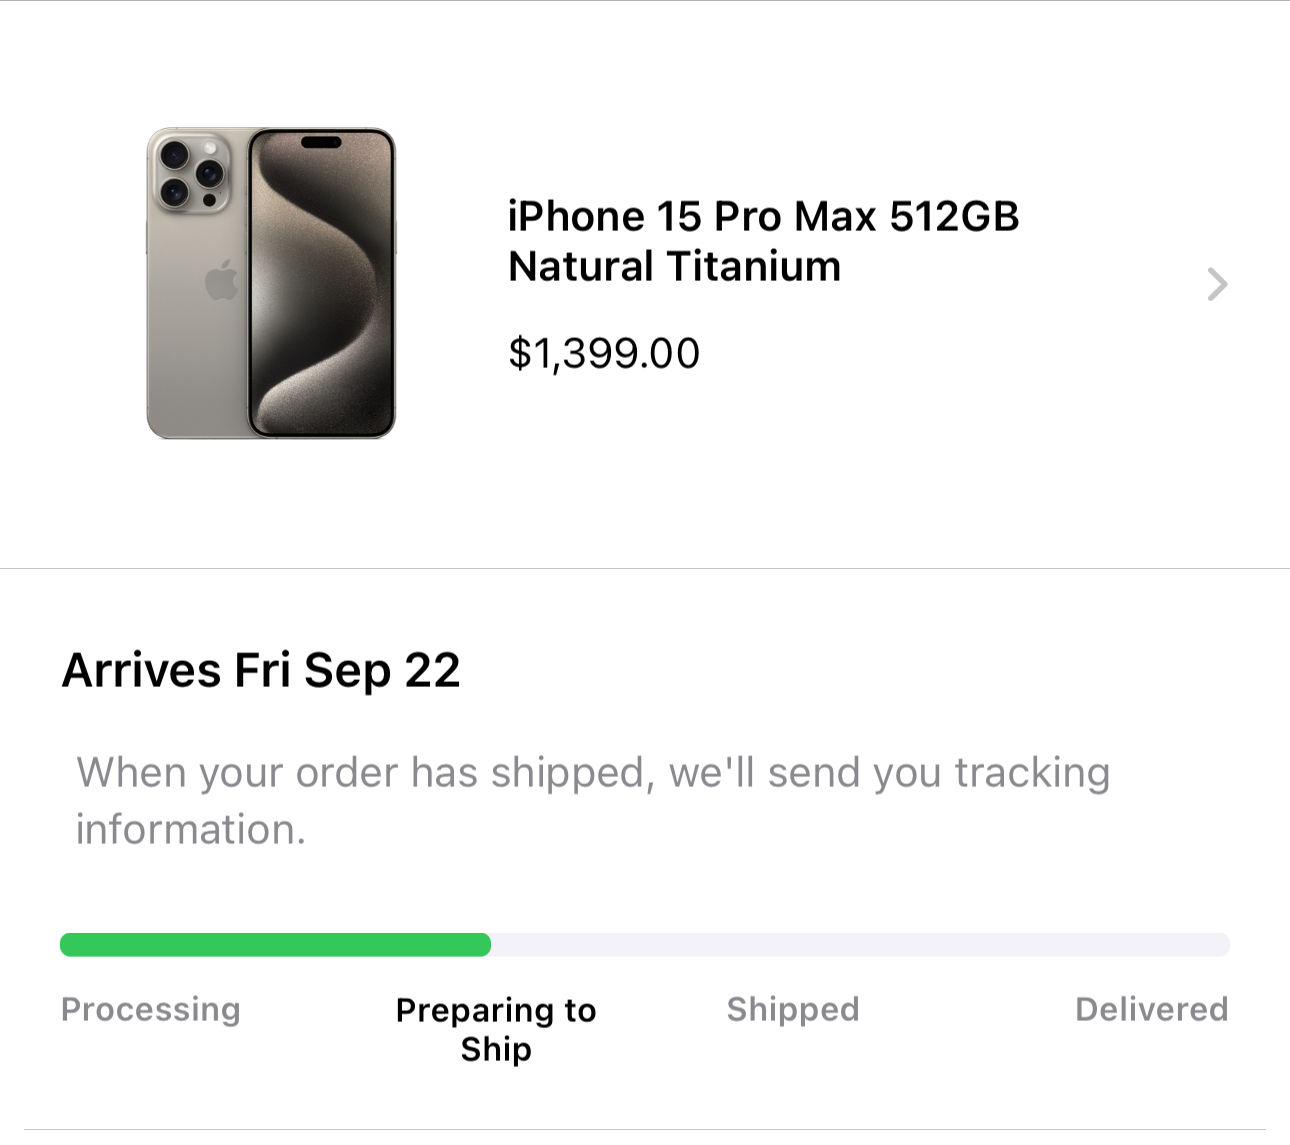Click the "Natural Titanium" color name
The height and width of the screenshot is (1145, 1290).
pyautogui.click(x=674, y=267)
